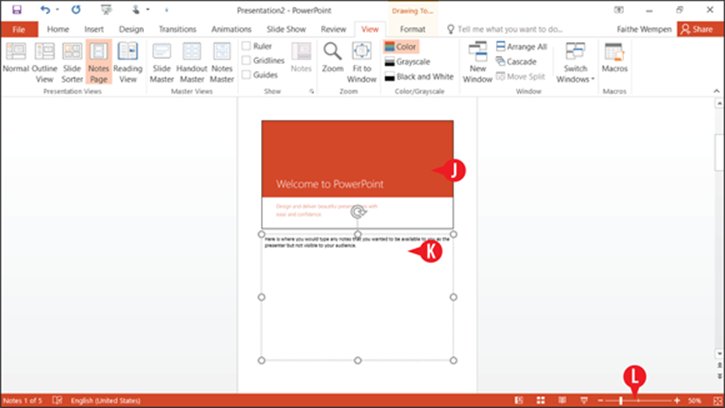The width and height of the screenshot is (725, 408).
Task: Go to next slide arrow under scrollbar
Action: click(x=719, y=376)
